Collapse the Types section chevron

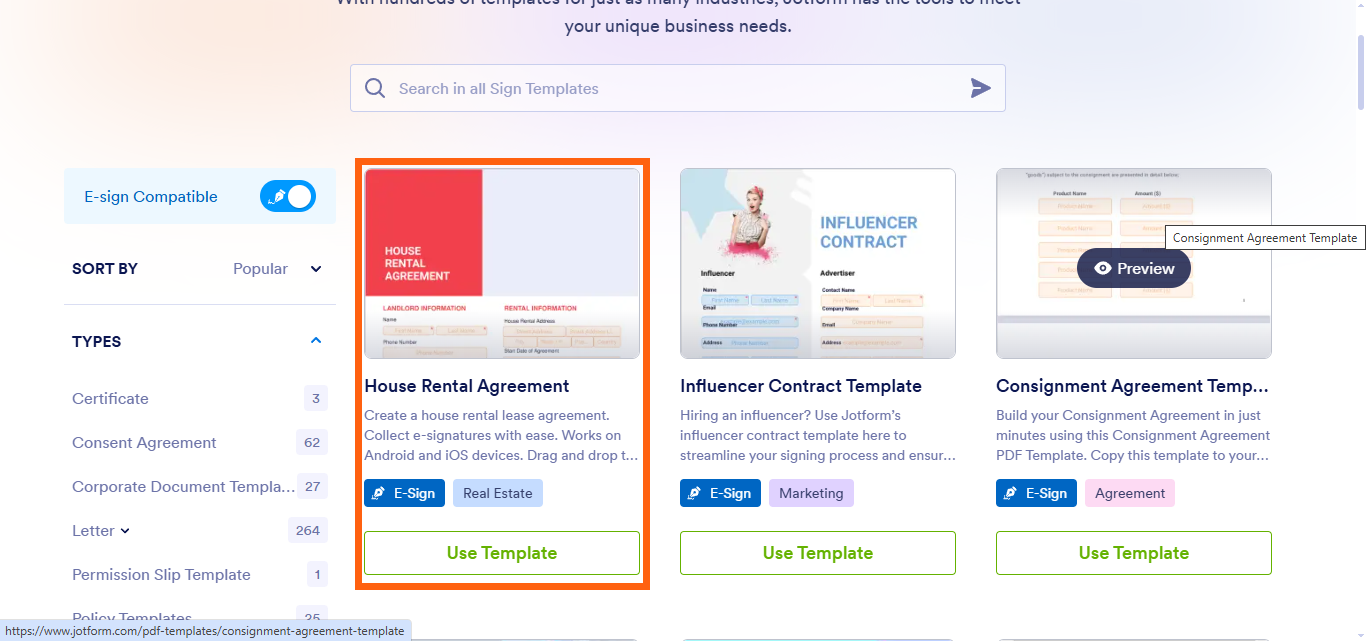point(316,341)
